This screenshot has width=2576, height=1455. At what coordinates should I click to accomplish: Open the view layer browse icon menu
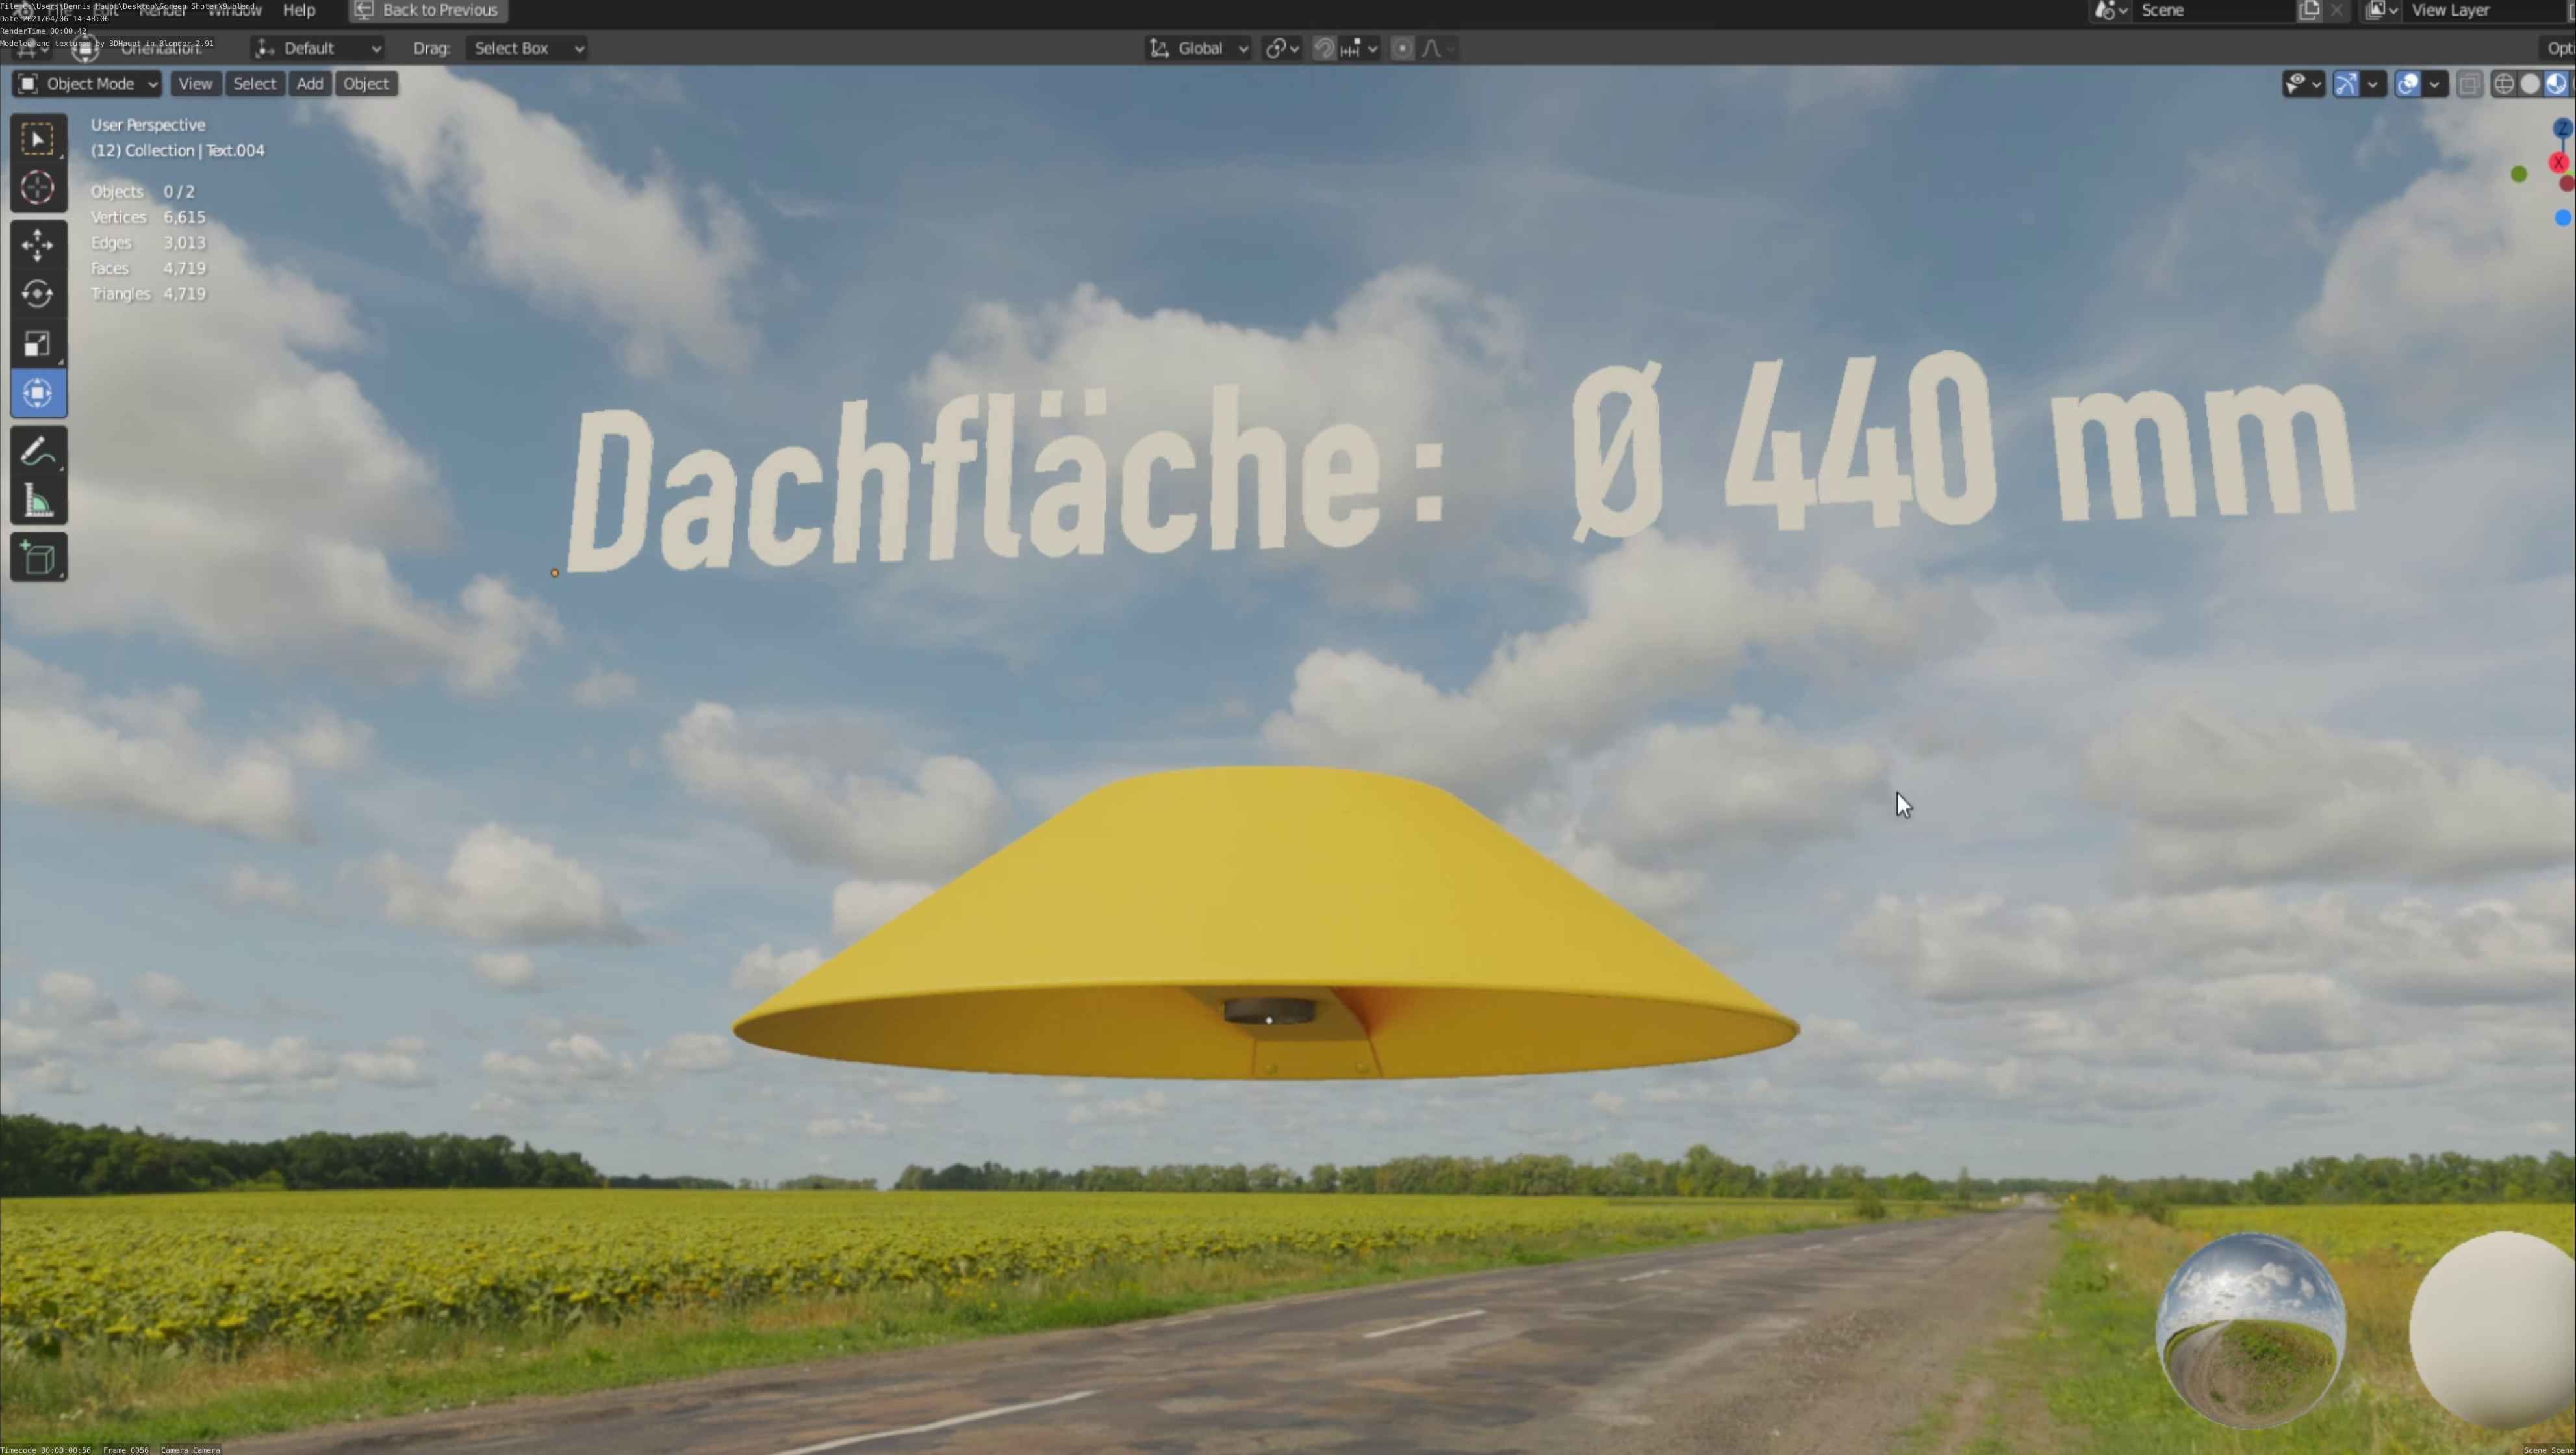point(2381,10)
